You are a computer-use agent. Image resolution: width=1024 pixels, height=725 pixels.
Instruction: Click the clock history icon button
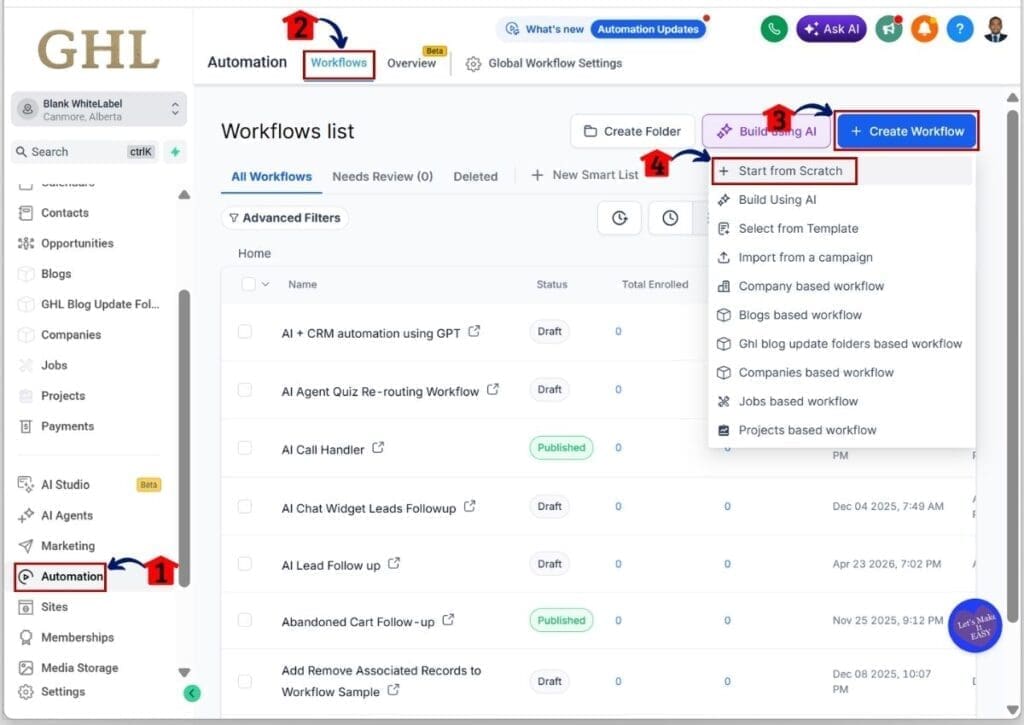[x=670, y=218]
